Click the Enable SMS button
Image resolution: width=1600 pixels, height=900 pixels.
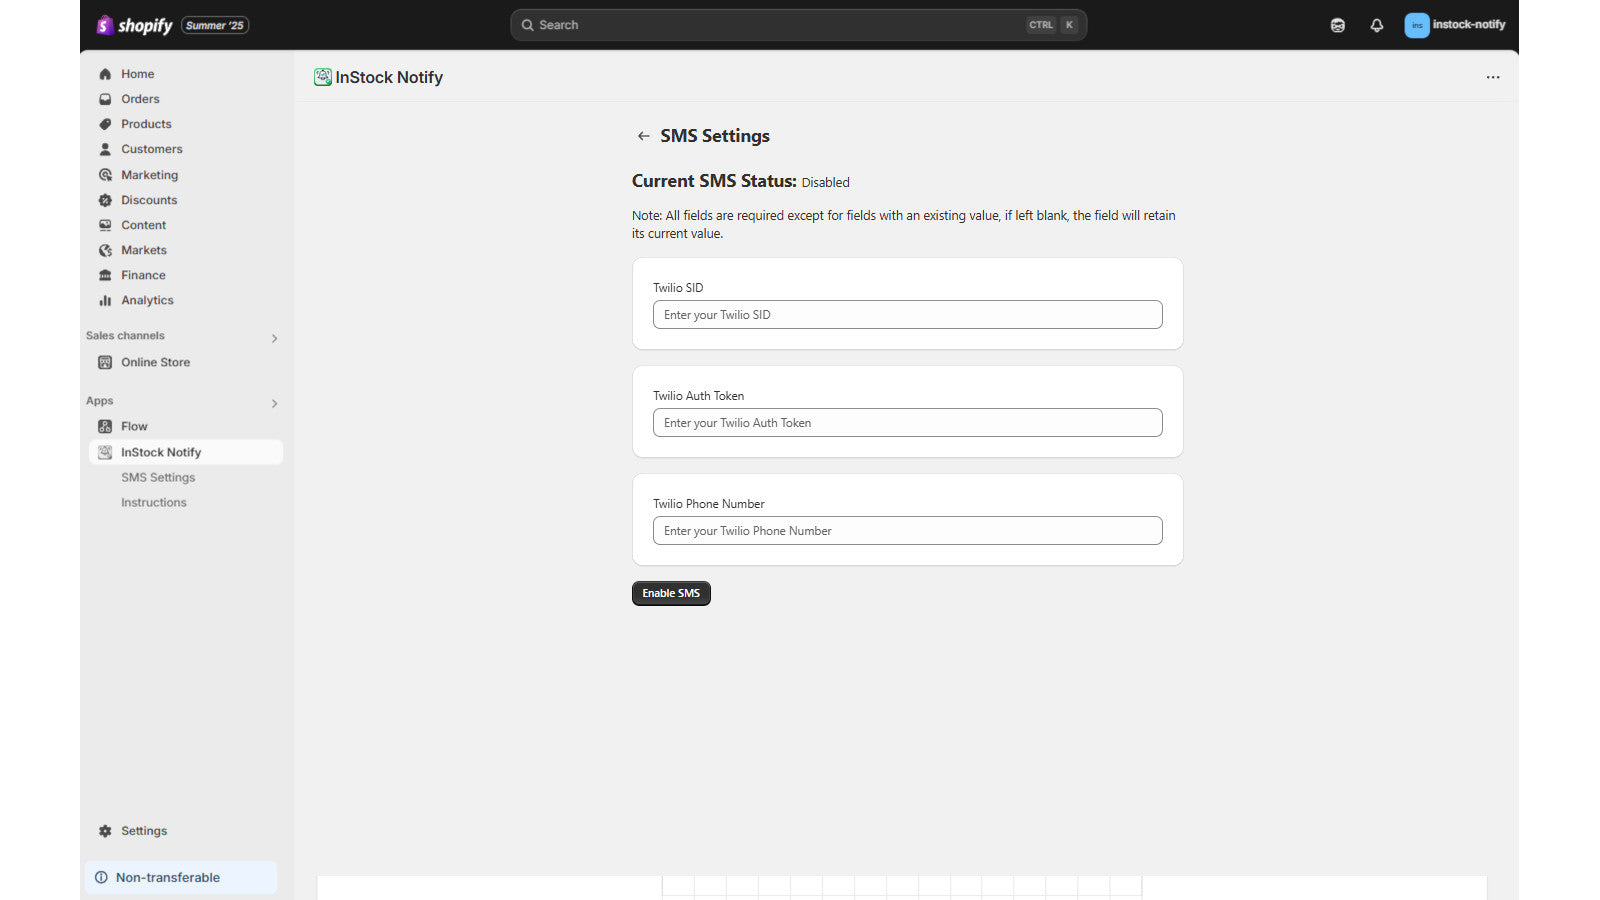pyautogui.click(x=671, y=593)
